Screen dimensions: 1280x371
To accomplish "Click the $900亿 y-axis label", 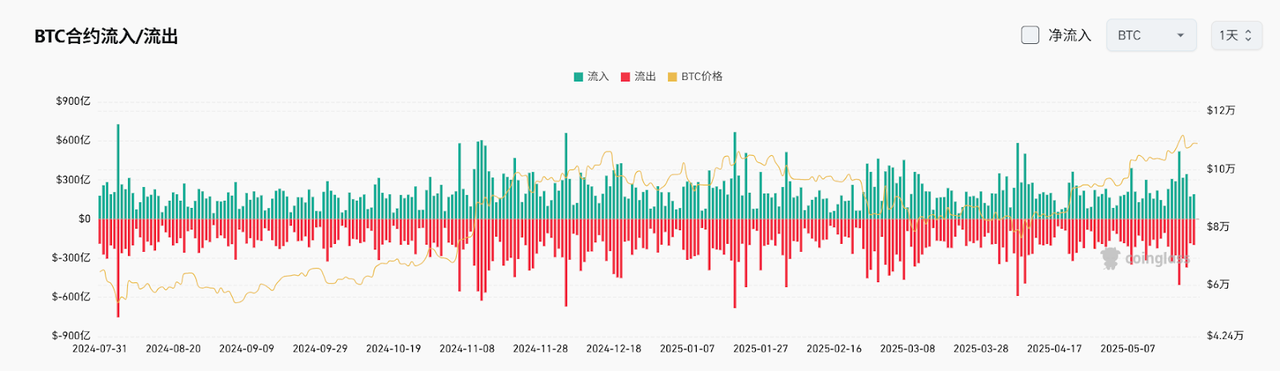I will [x=73, y=101].
